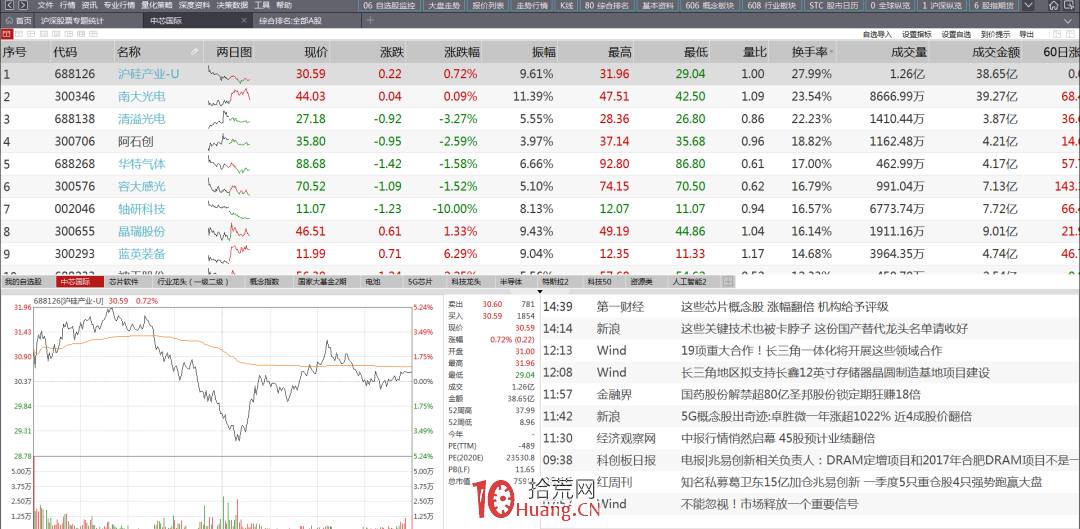Sort by the 涨跌幅 column header
Viewport: 1080px width, 529px height.
(461, 52)
